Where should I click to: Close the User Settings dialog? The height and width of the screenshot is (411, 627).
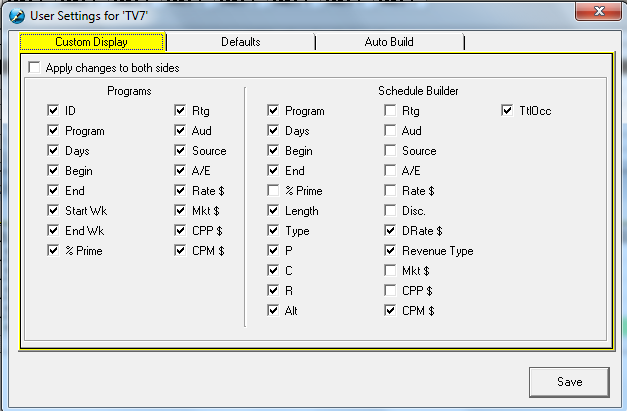click(x=598, y=11)
